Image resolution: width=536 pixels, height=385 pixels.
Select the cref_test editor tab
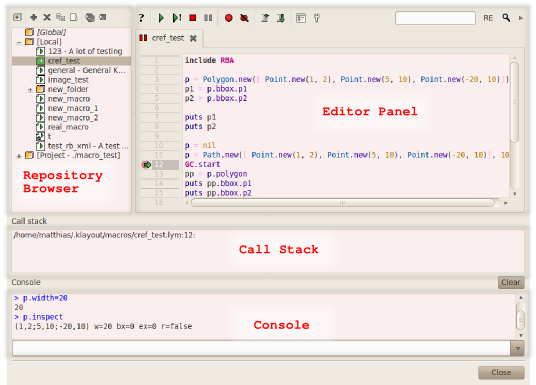pyautogui.click(x=168, y=38)
